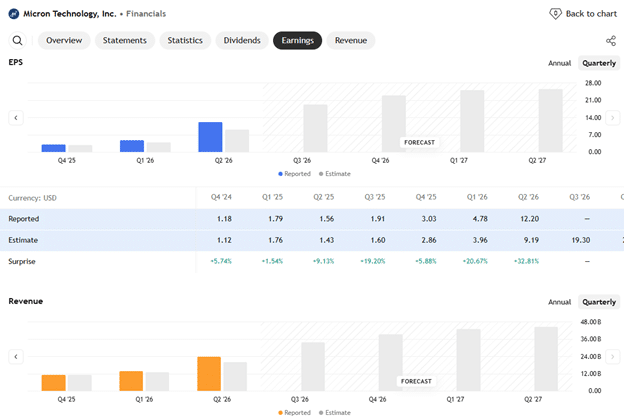624x417 pixels.
Task: Go to the Dividends tab
Action: pos(242,41)
